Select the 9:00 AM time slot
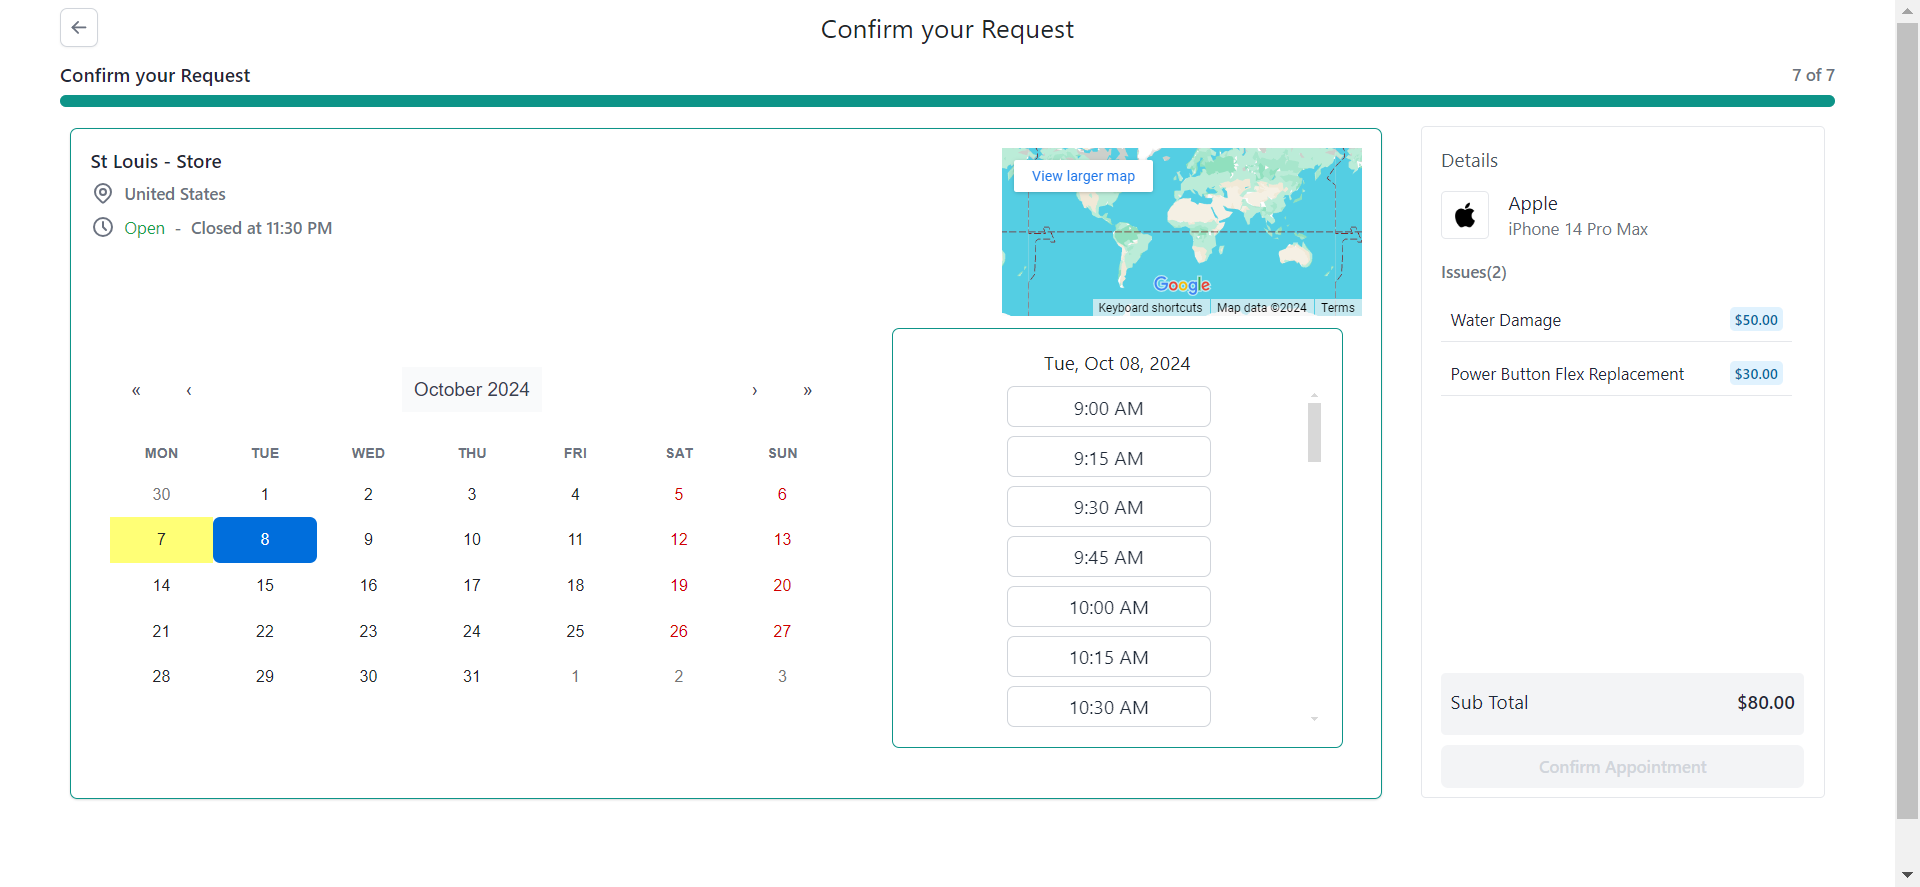Screen dimensions: 1920x887 tap(1109, 408)
